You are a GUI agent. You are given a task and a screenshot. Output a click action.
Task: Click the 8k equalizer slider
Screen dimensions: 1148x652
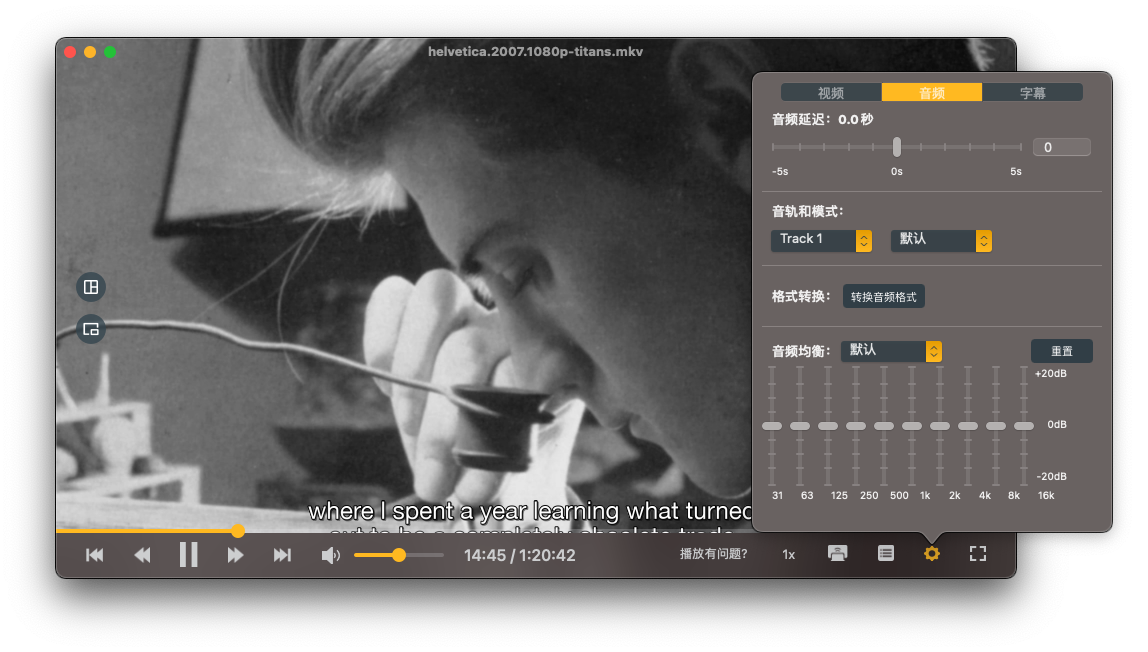(996, 426)
